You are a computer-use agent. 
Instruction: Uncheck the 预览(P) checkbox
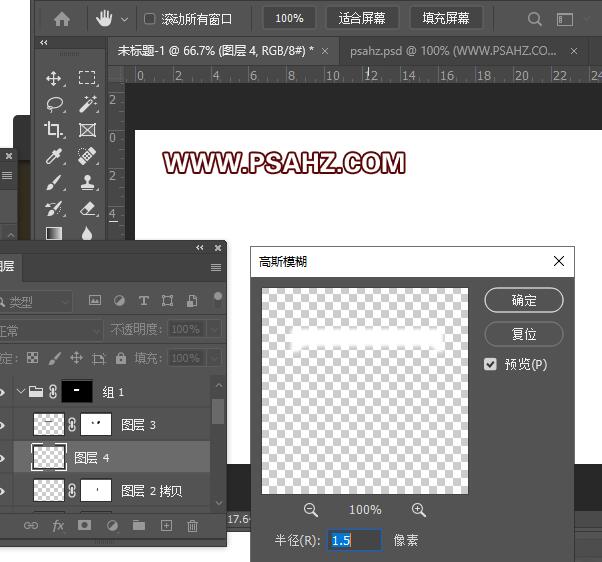pyautogui.click(x=490, y=364)
